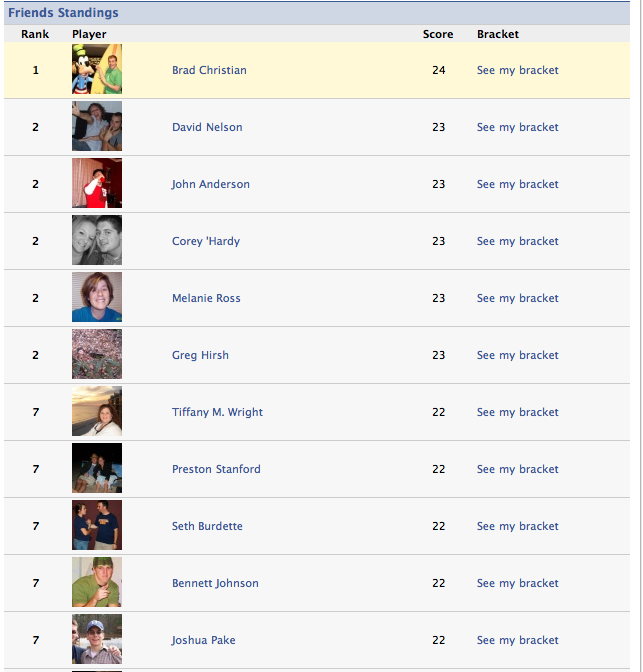Select Corey 'Hardy's black-and-white photo
Screen dimensions: 643x672
coord(97,241)
